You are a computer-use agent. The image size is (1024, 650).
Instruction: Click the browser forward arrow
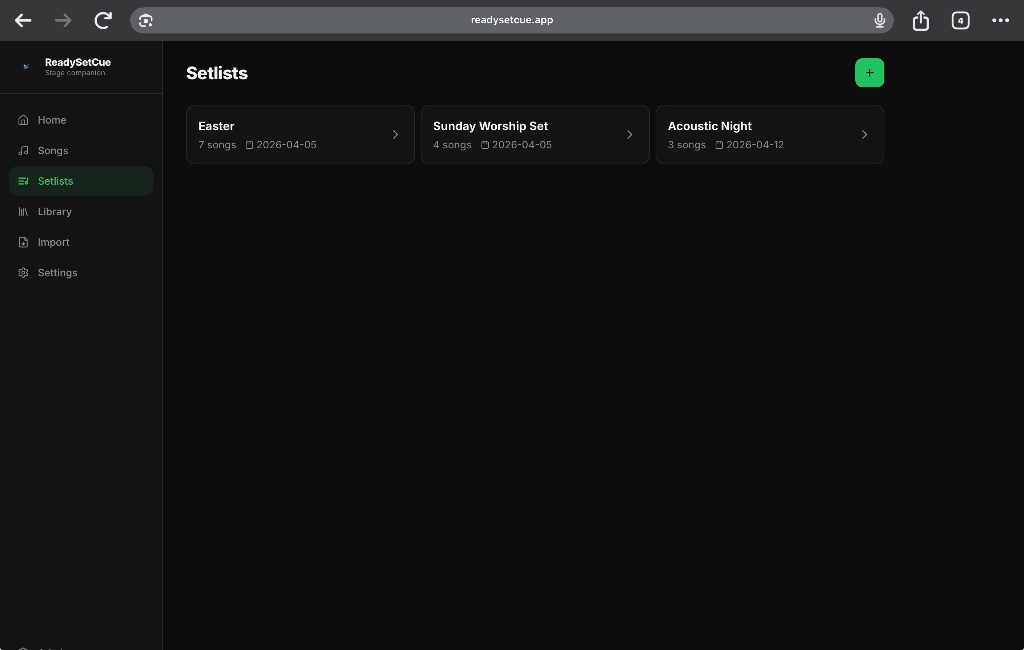[63, 20]
